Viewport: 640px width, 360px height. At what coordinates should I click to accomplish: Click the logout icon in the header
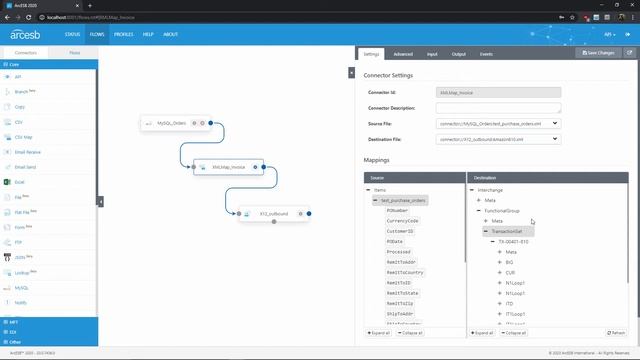628,34
